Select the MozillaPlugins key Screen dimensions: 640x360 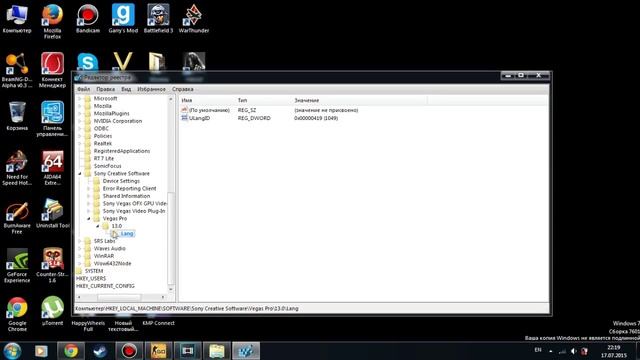[x=111, y=113]
